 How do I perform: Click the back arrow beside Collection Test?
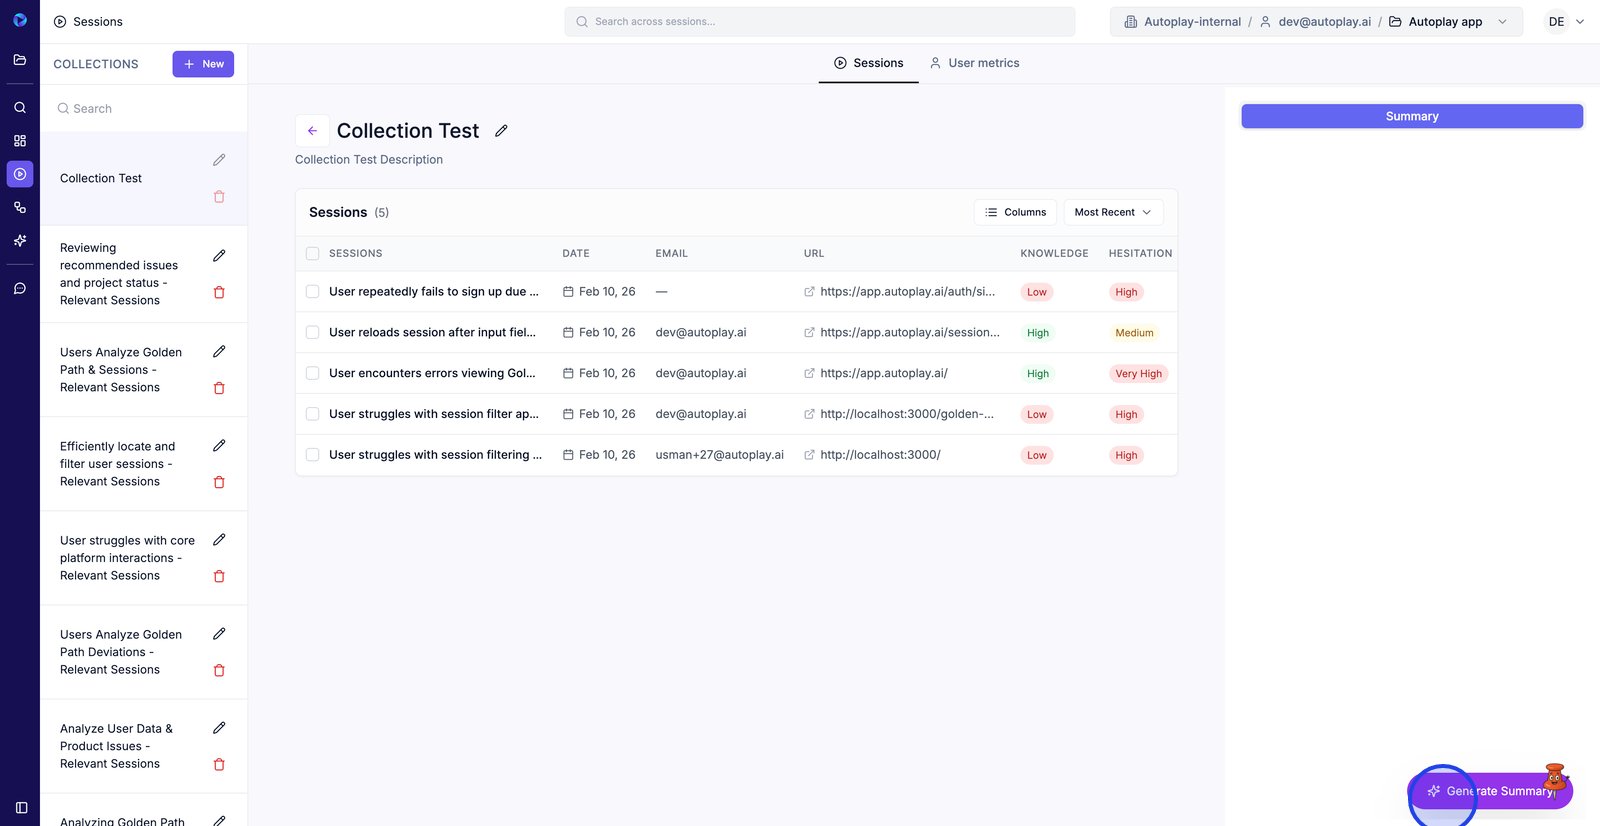click(x=312, y=131)
